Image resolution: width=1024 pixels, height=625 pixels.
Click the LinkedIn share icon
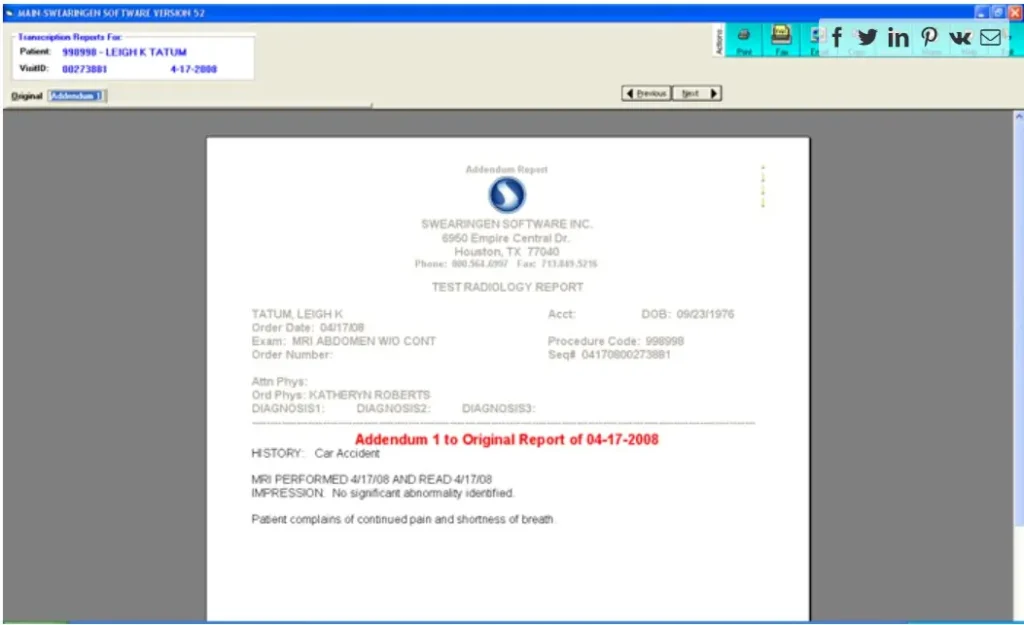coord(898,38)
